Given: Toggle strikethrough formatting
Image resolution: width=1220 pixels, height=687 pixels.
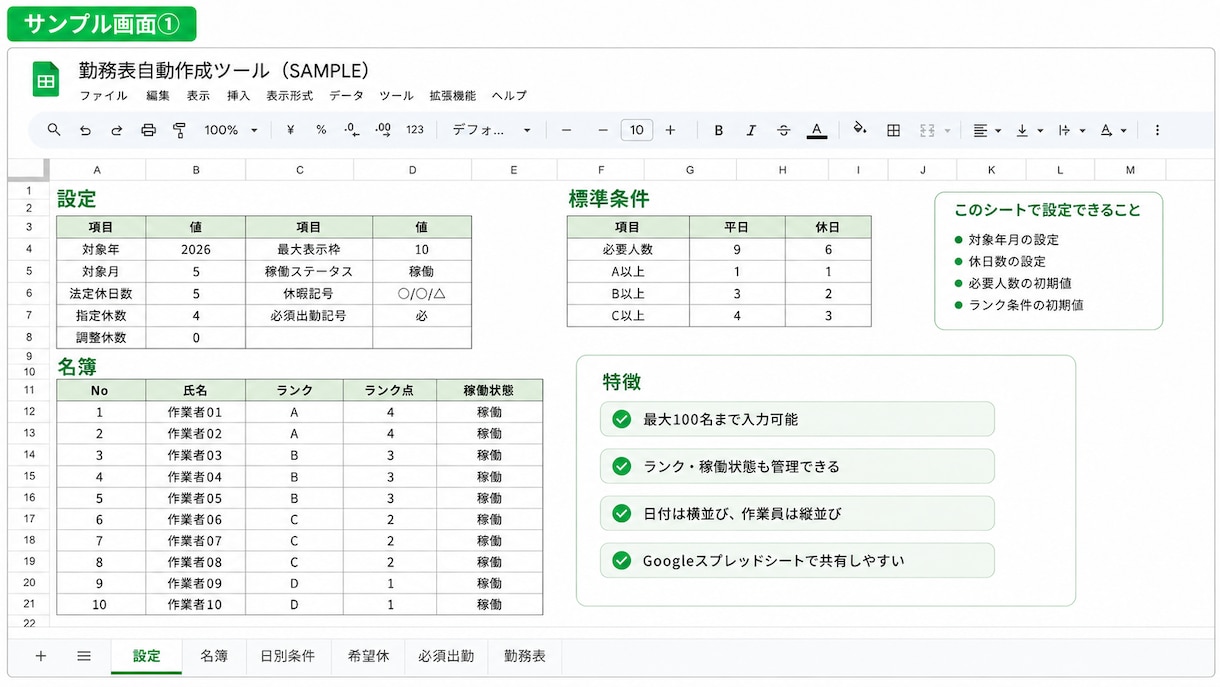Looking at the screenshot, I should [x=783, y=130].
